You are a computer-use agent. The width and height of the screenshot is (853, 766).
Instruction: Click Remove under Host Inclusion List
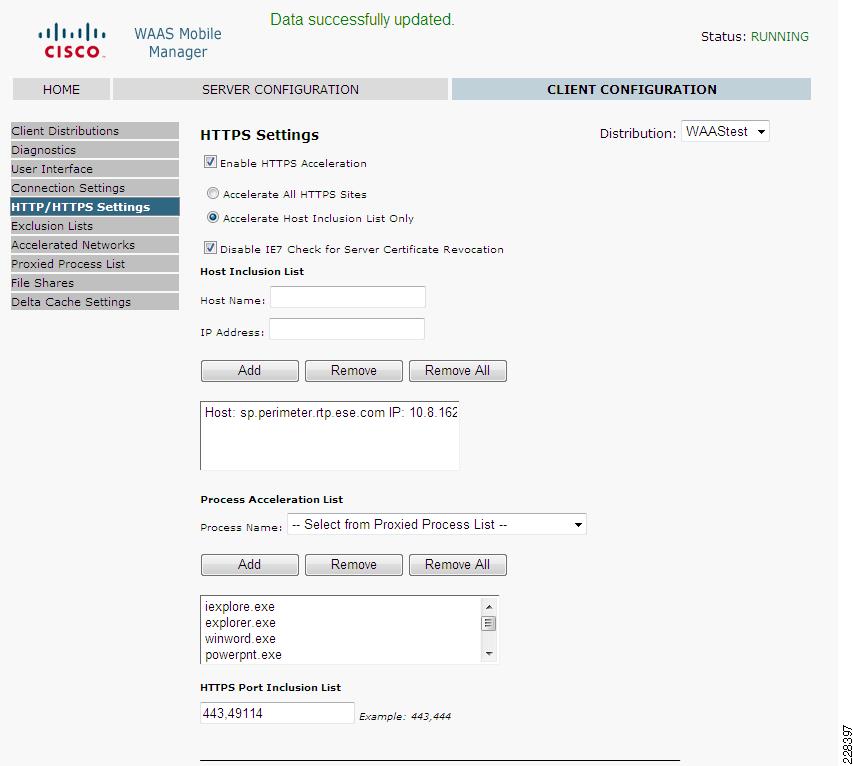[x=354, y=370]
